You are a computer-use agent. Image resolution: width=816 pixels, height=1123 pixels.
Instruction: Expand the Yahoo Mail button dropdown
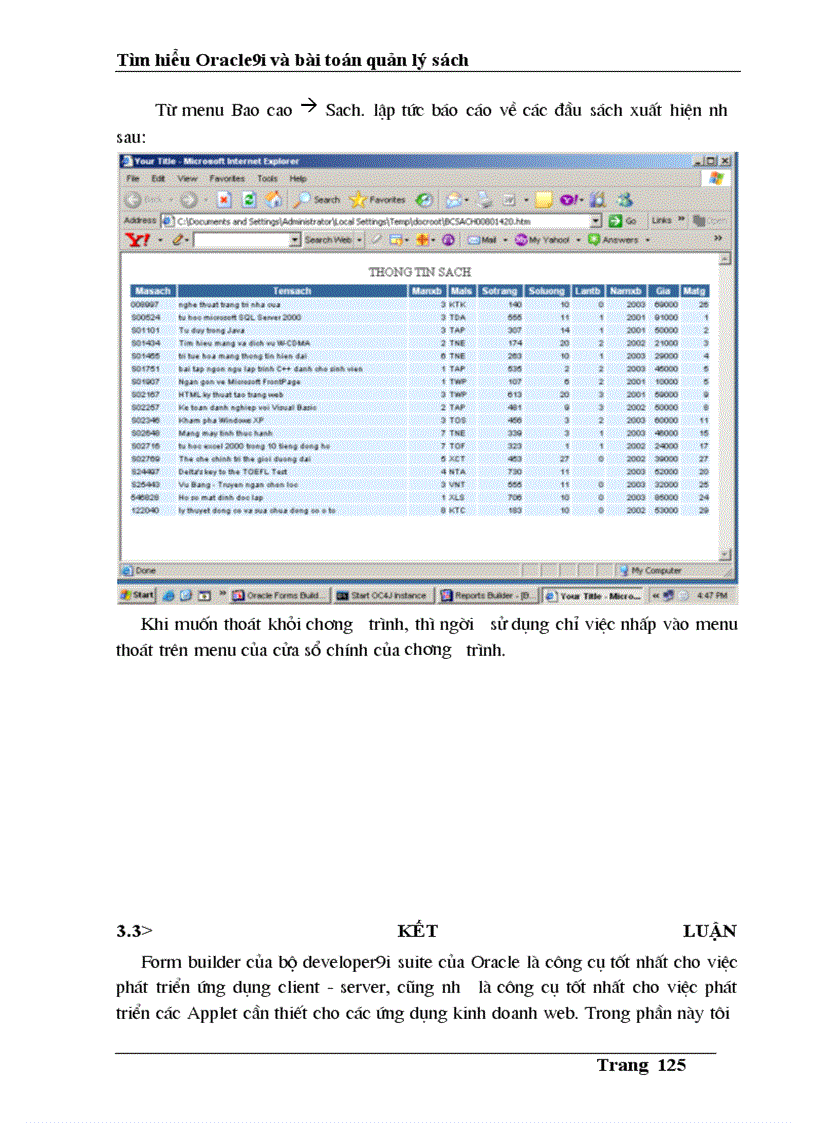click(505, 240)
